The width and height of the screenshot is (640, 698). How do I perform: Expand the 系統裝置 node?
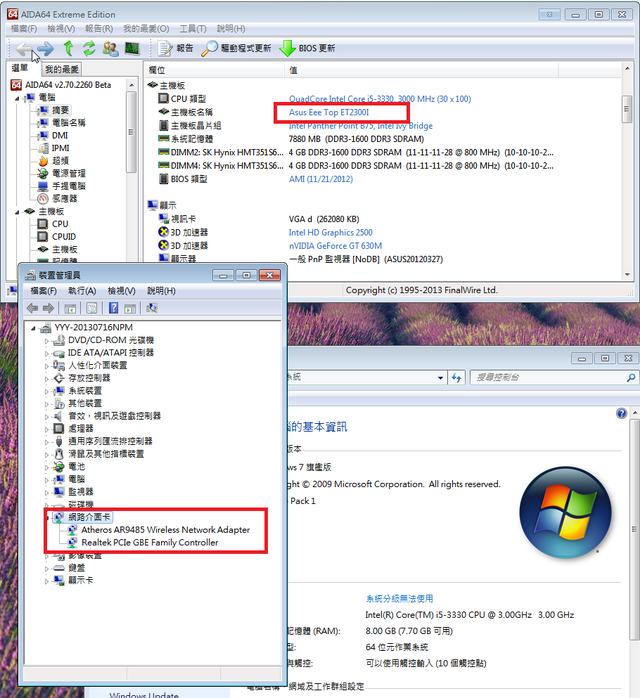(47, 392)
